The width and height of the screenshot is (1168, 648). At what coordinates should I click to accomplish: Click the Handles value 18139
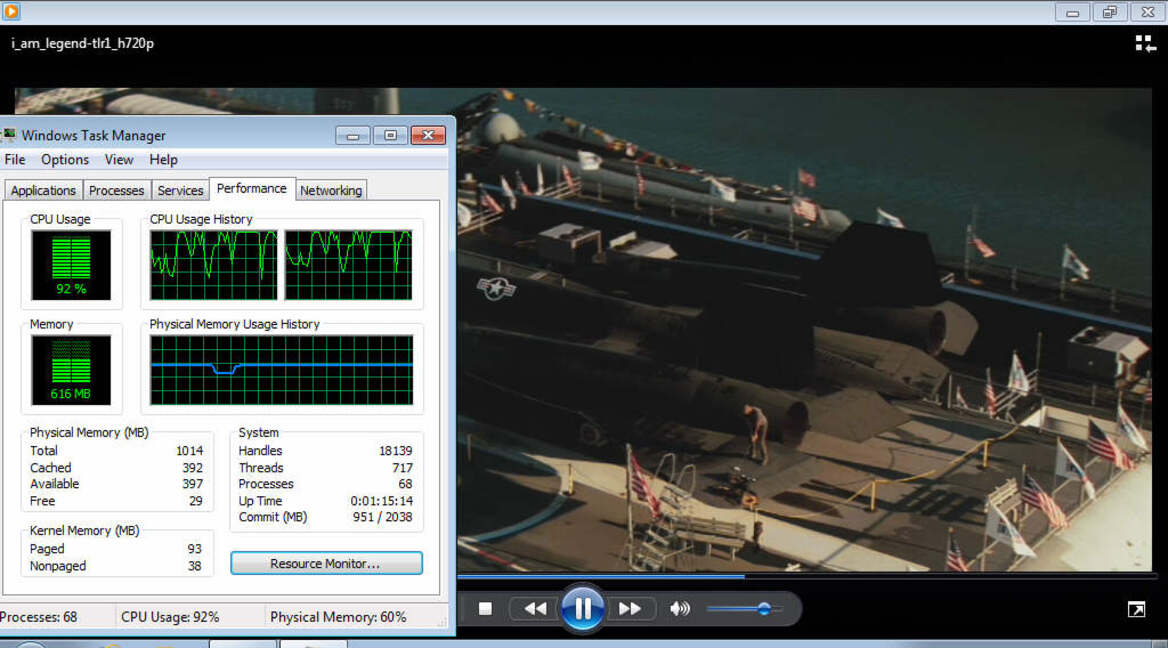(x=396, y=451)
